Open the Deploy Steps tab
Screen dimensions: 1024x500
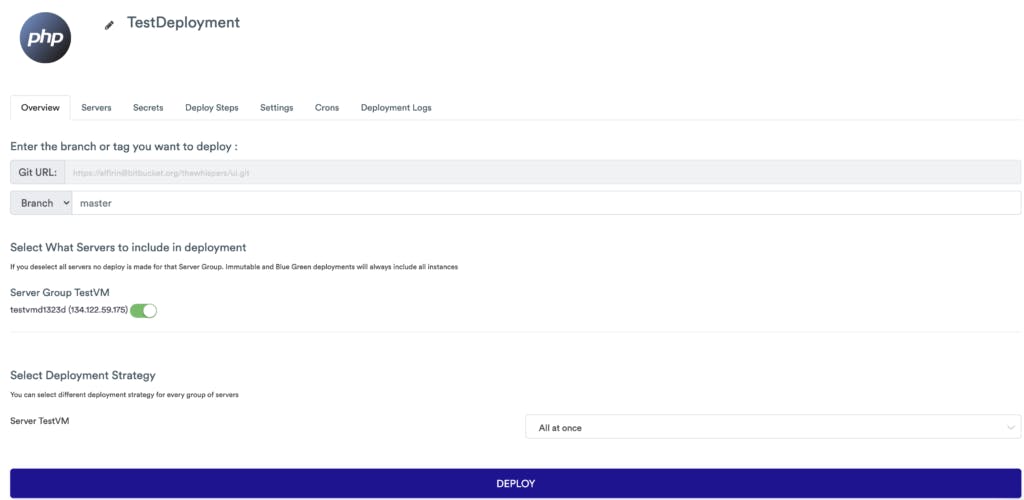click(x=211, y=108)
